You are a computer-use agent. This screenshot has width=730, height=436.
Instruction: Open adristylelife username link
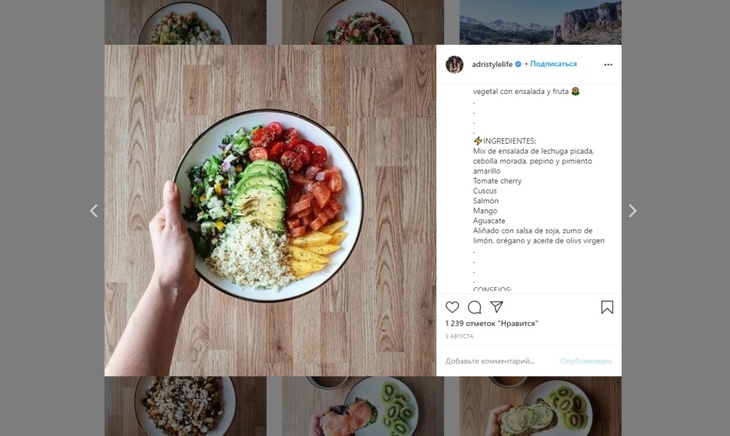pos(492,64)
